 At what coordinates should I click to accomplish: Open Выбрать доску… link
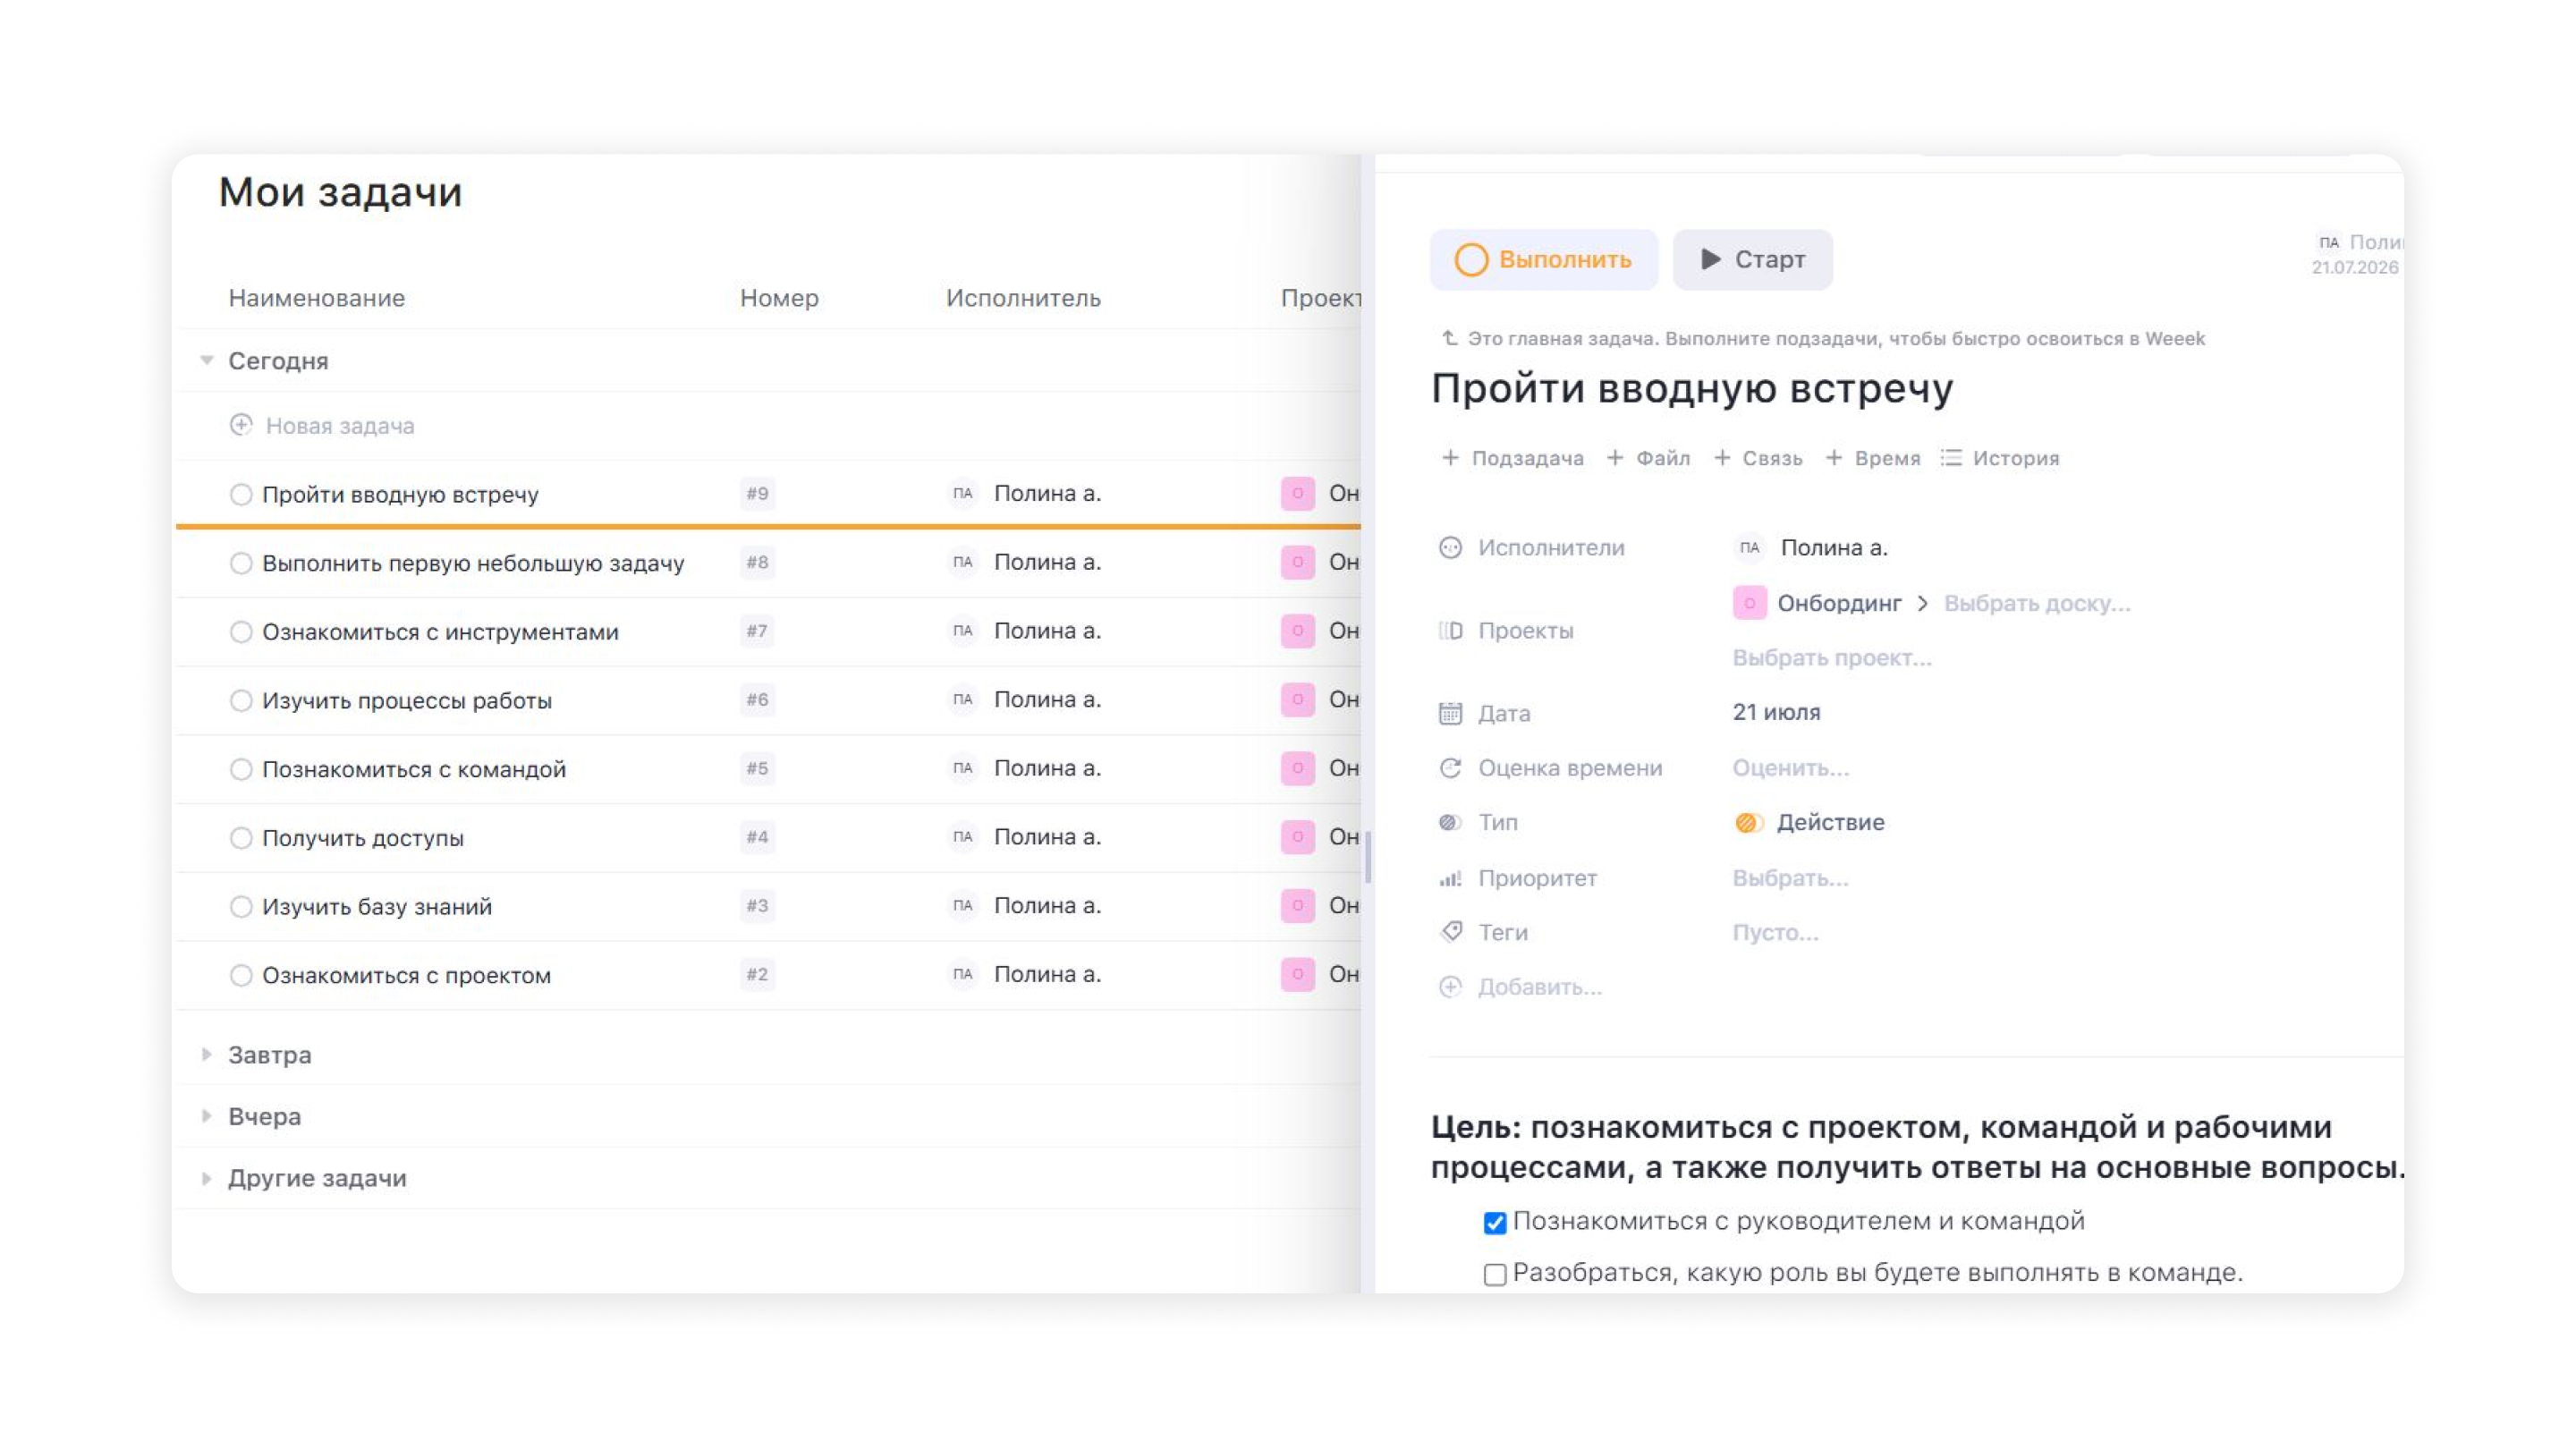pos(2037,603)
